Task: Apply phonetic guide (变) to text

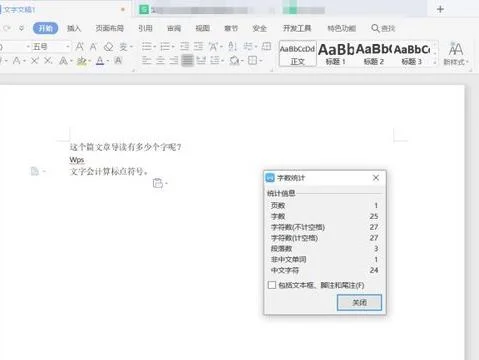Action: coord(123,47)
